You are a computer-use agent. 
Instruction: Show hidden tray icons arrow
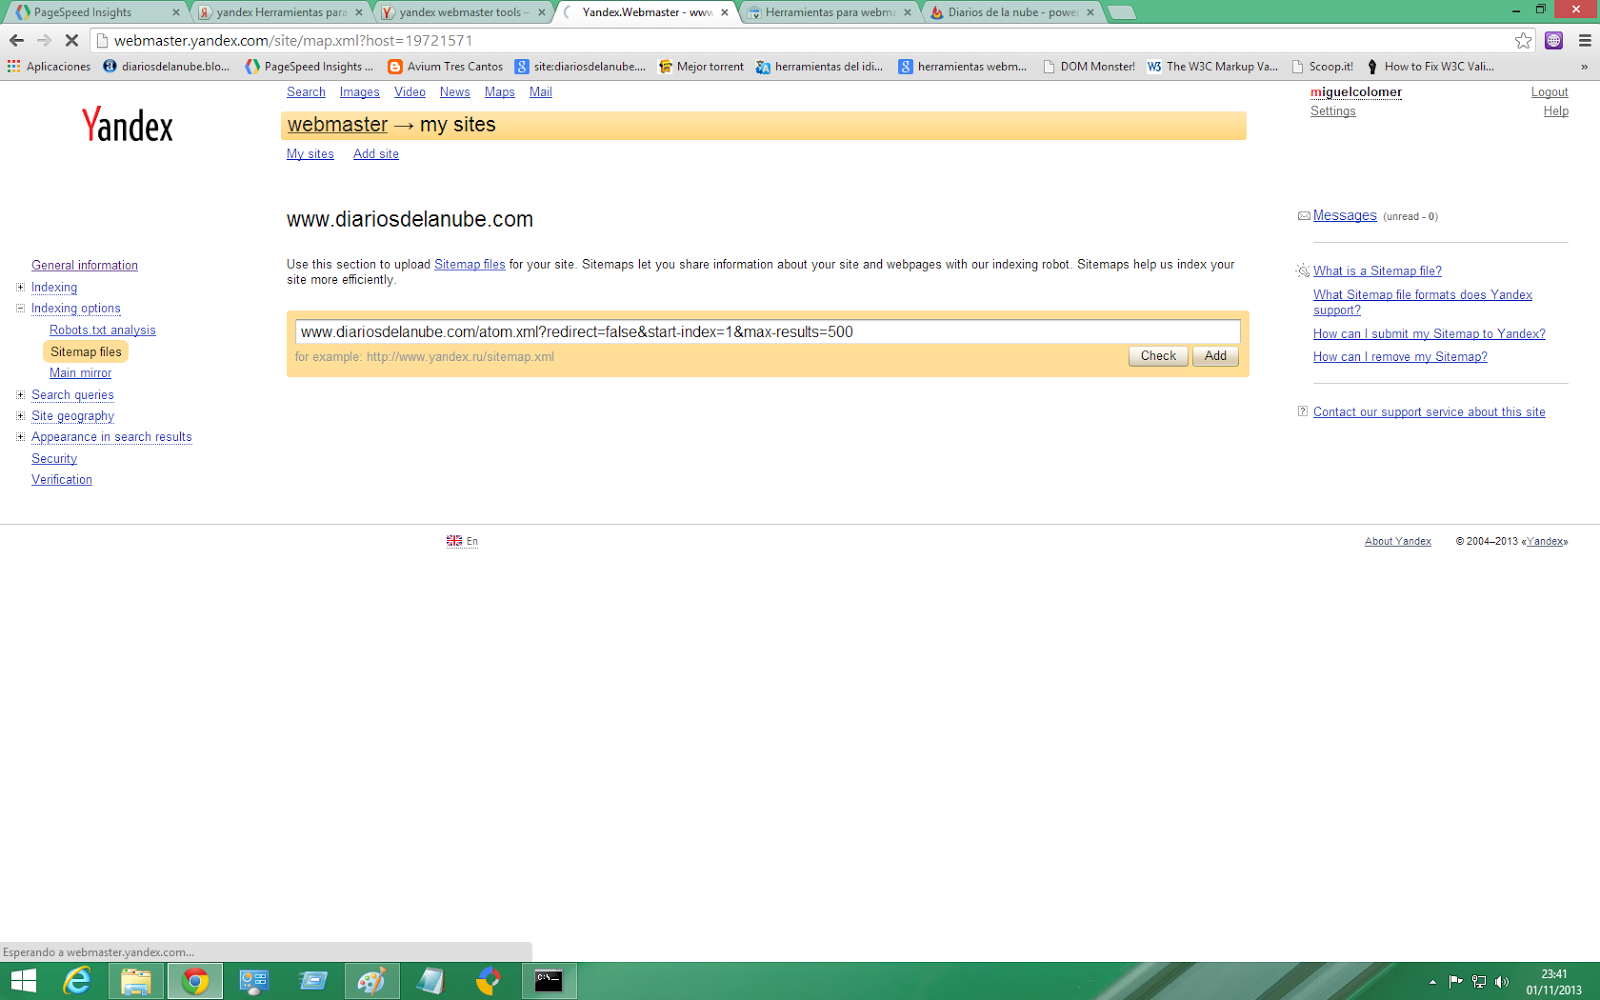[x=1432, y=982]
